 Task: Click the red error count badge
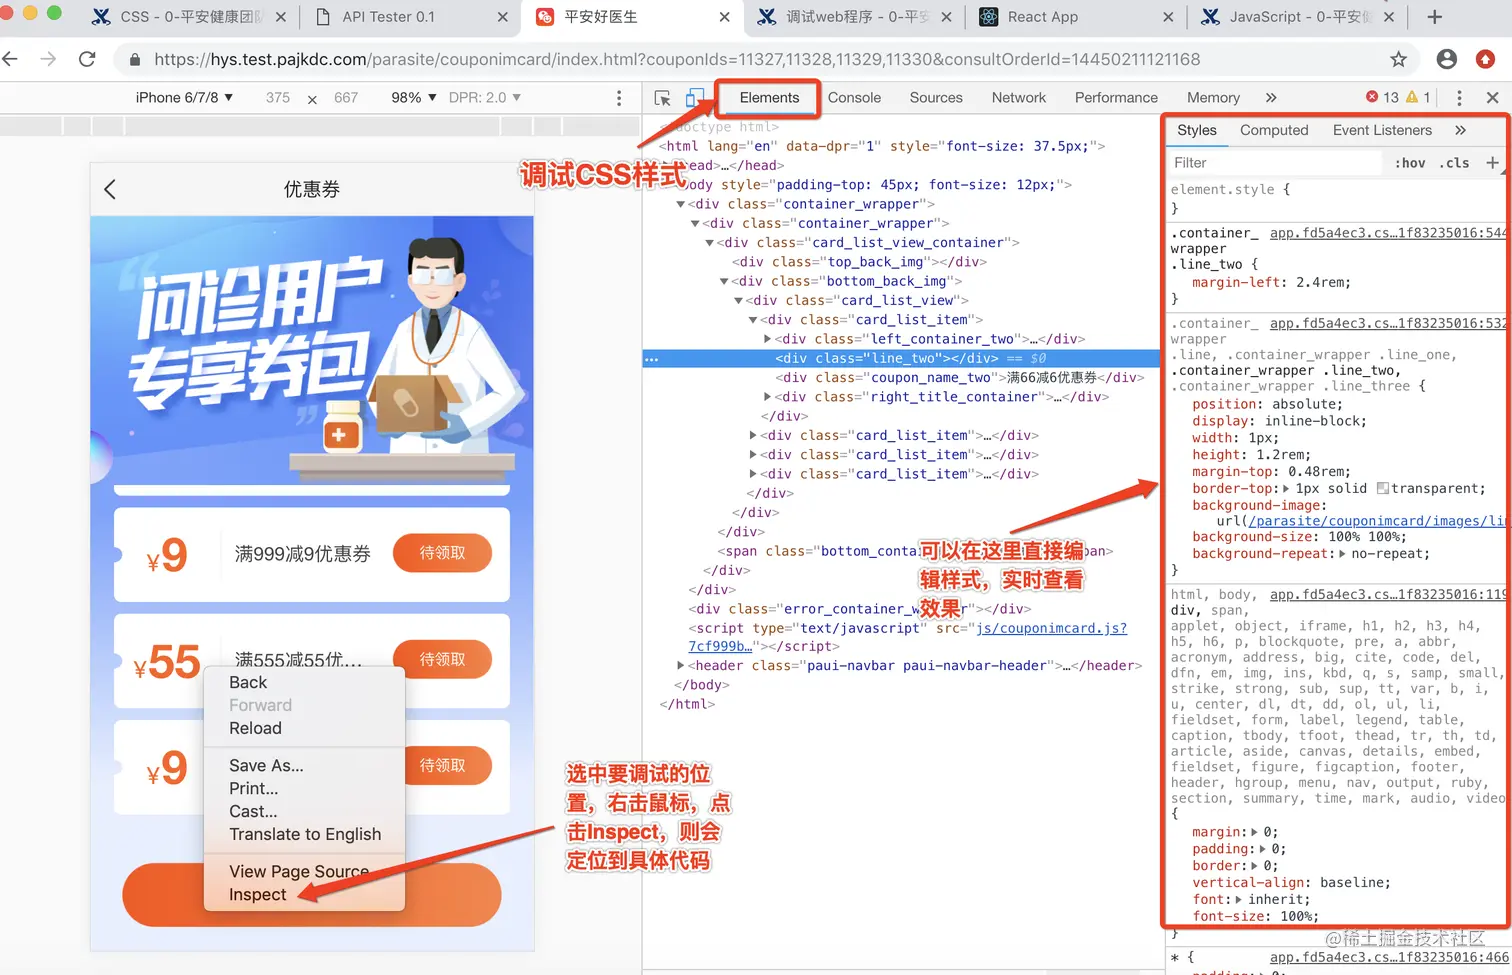click(1382, 97)
